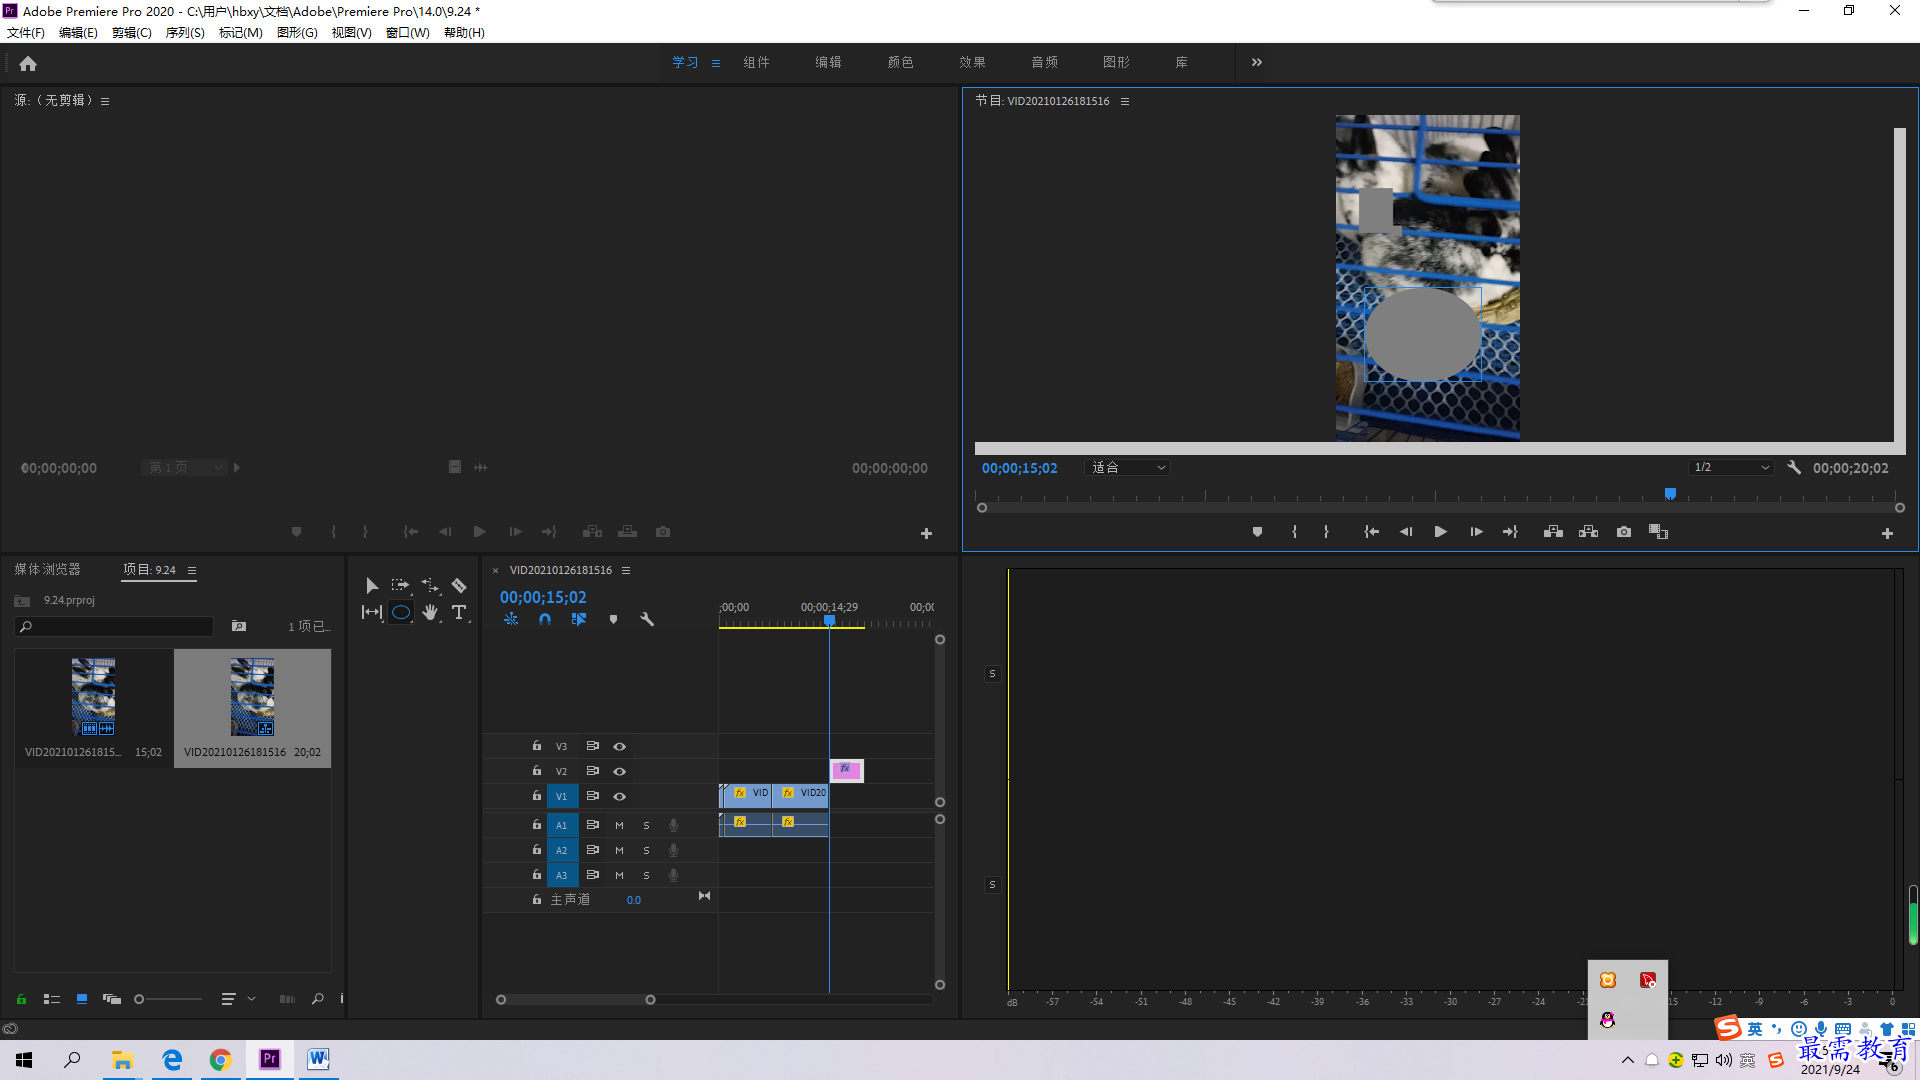
Task: Step back one frame in program monitor
Action: point(1406,532)
